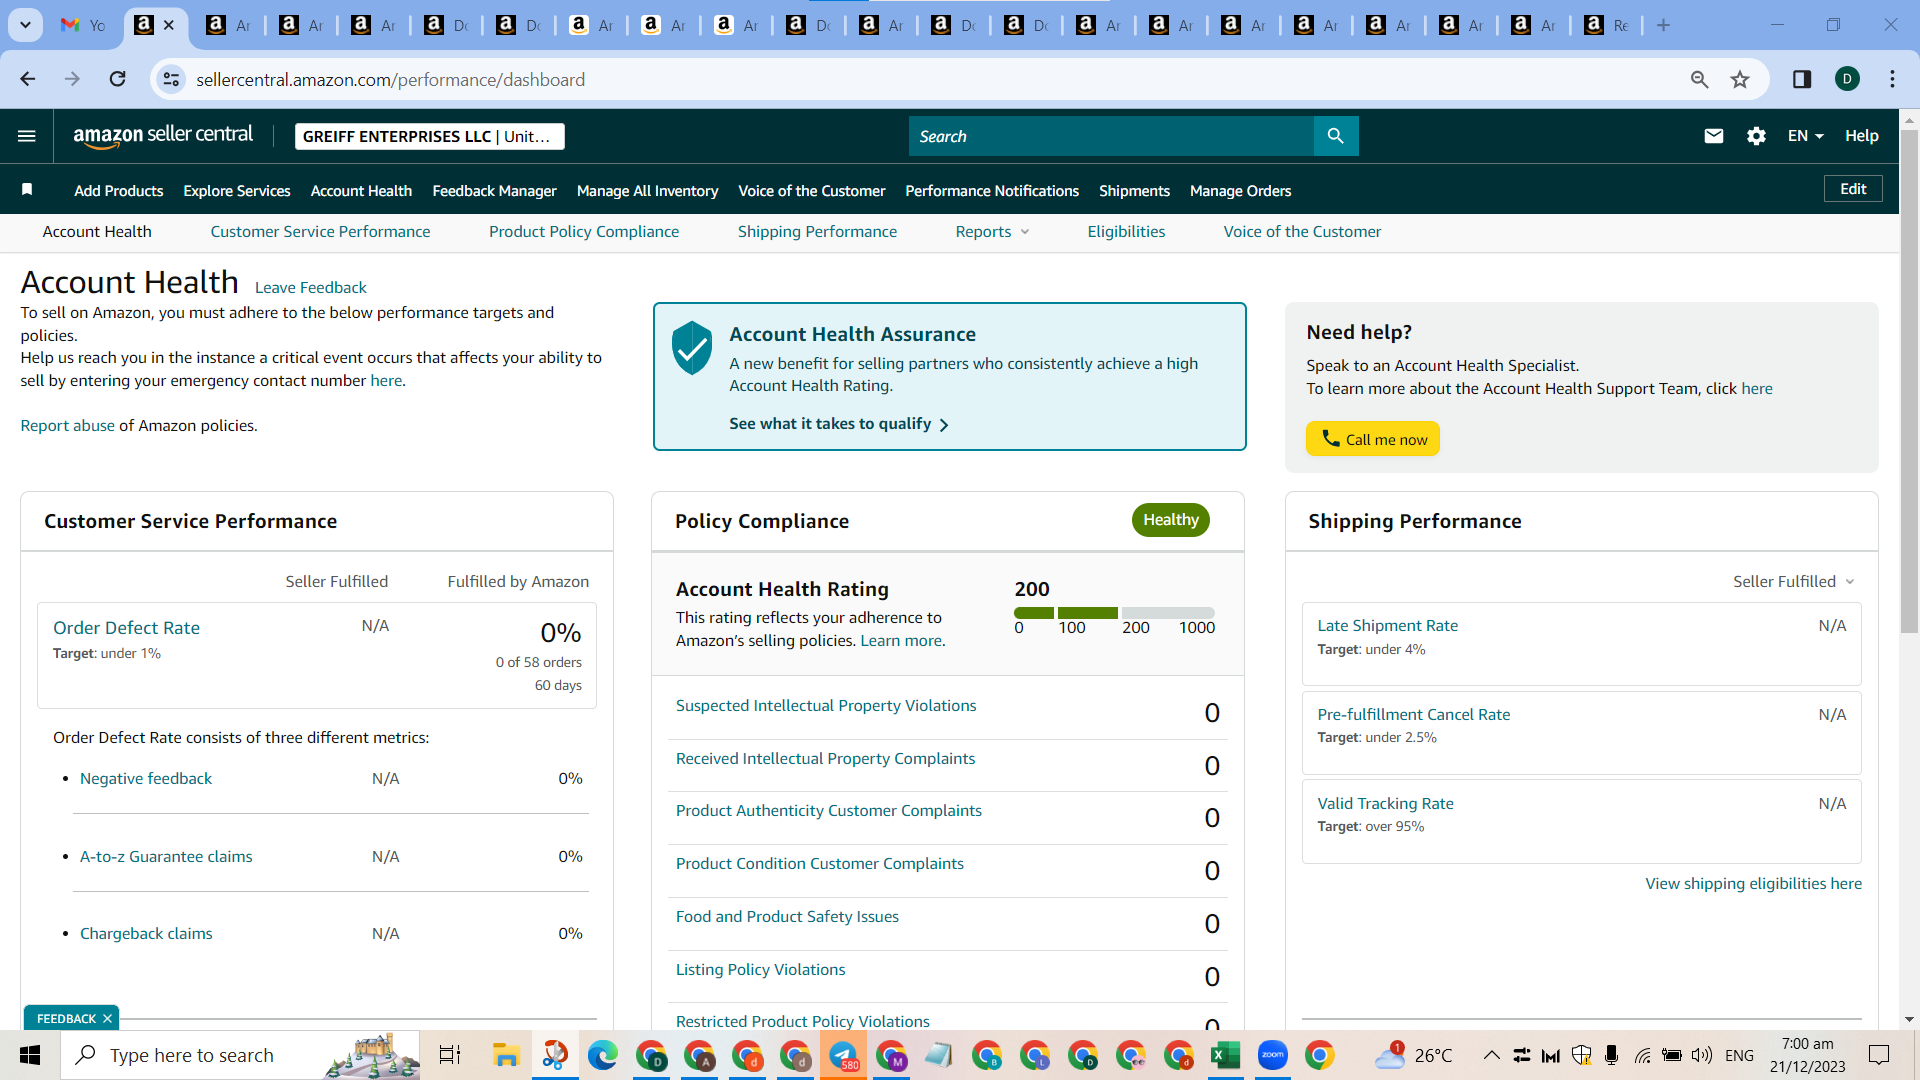Click the zoom magnifier in address bar
This screenshot has width=1920, height=1080.
[1699, 79]
